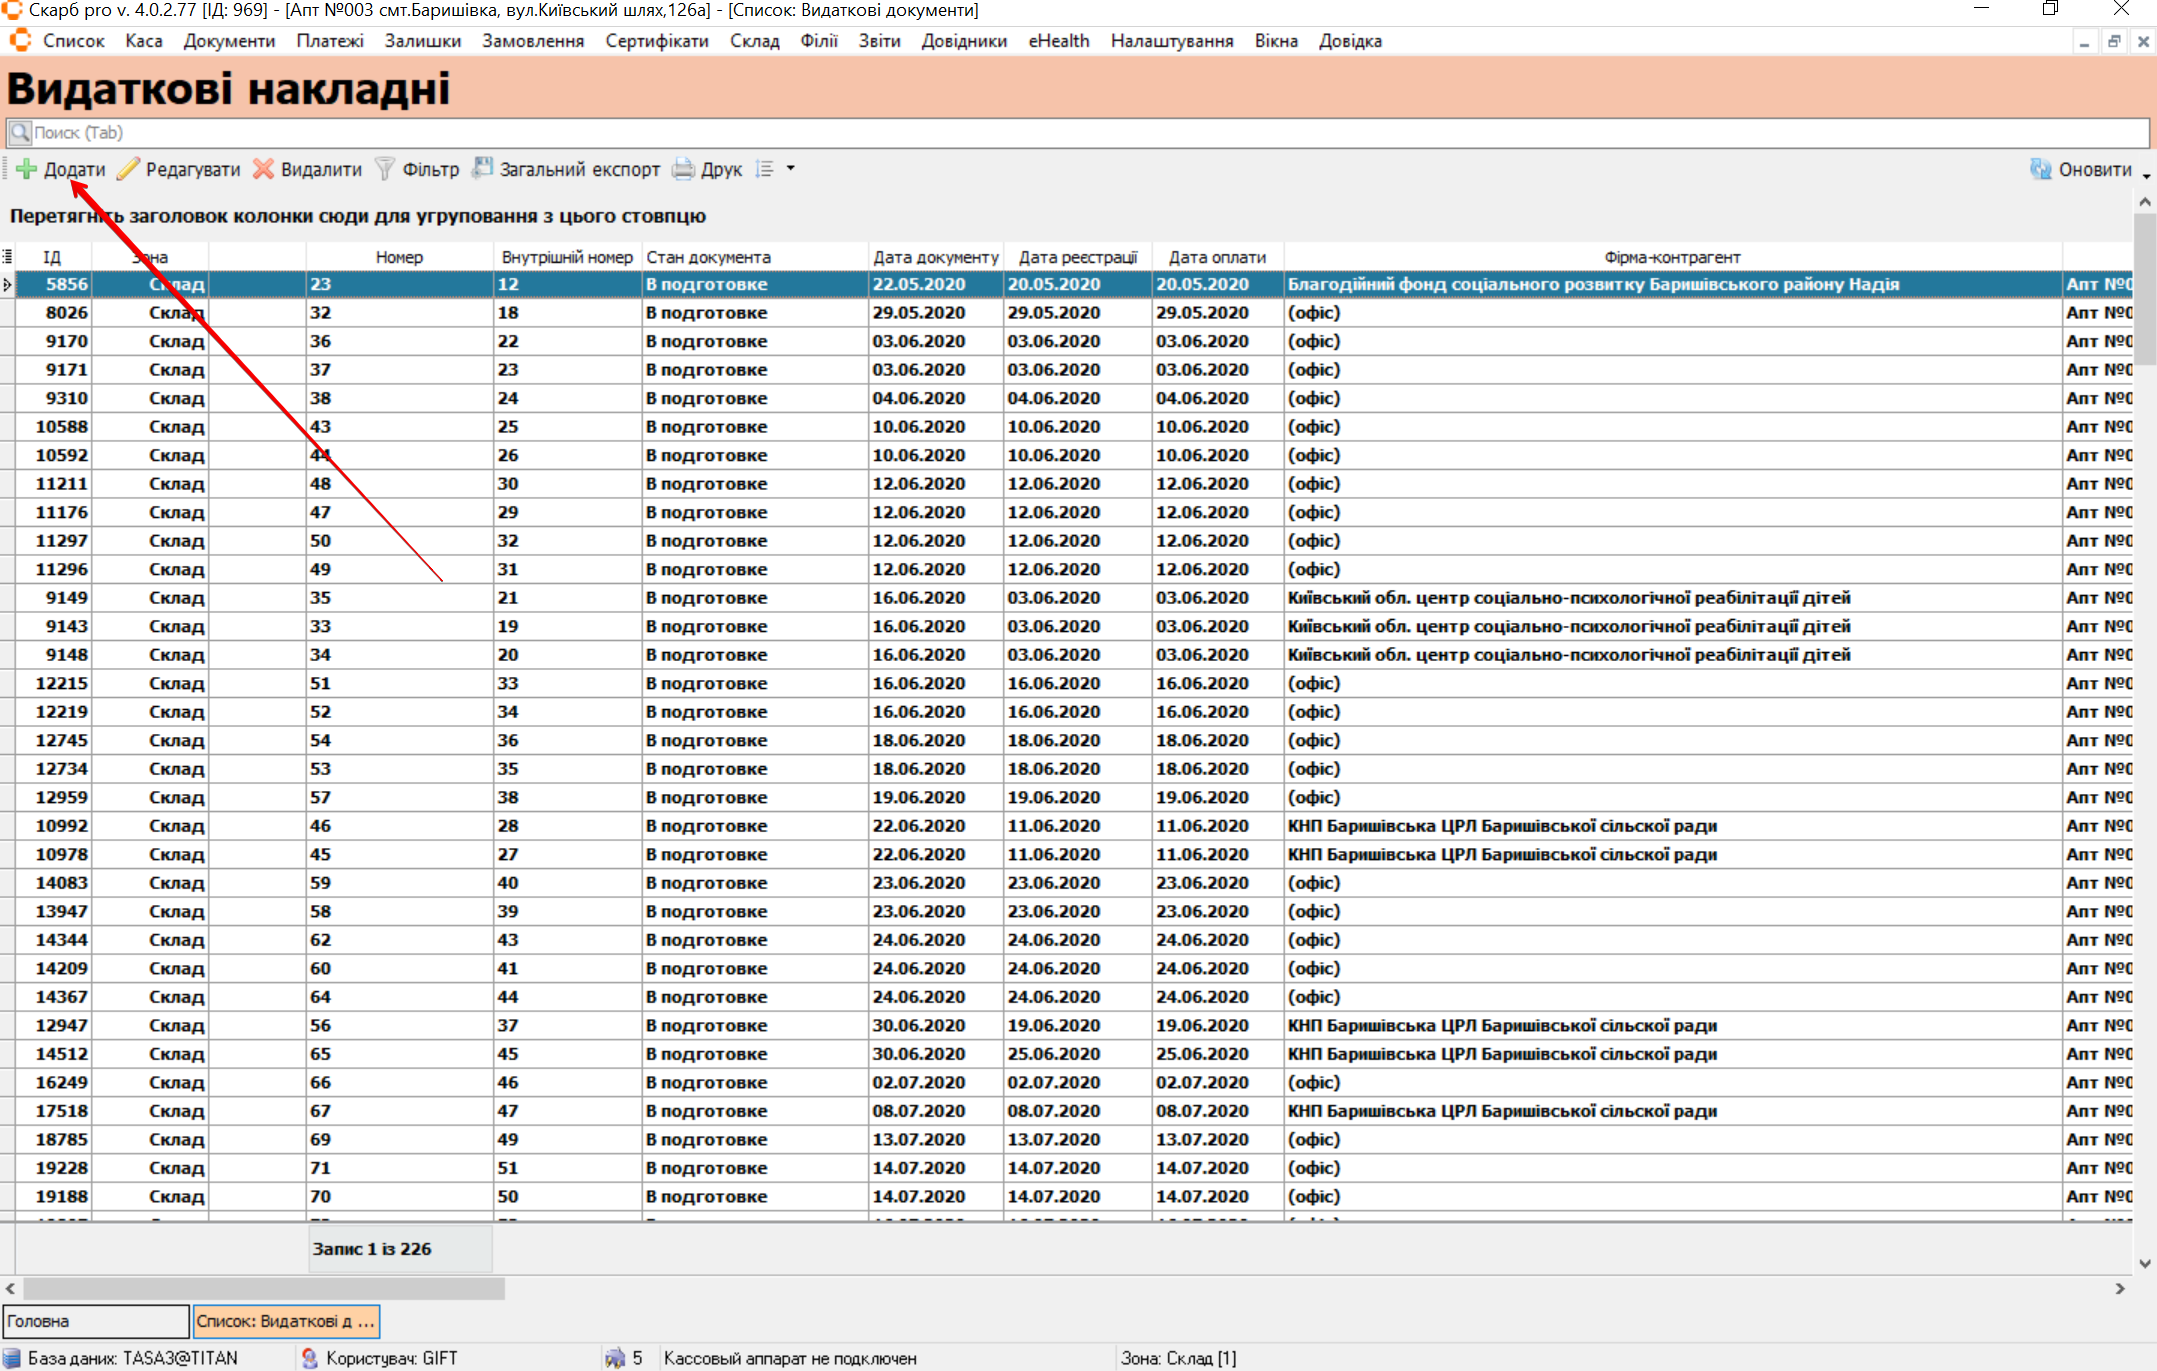Click the red cross Видалити icon
Image resolution: width=2157 pixels, height=1371 pixels.
[264, 169]
